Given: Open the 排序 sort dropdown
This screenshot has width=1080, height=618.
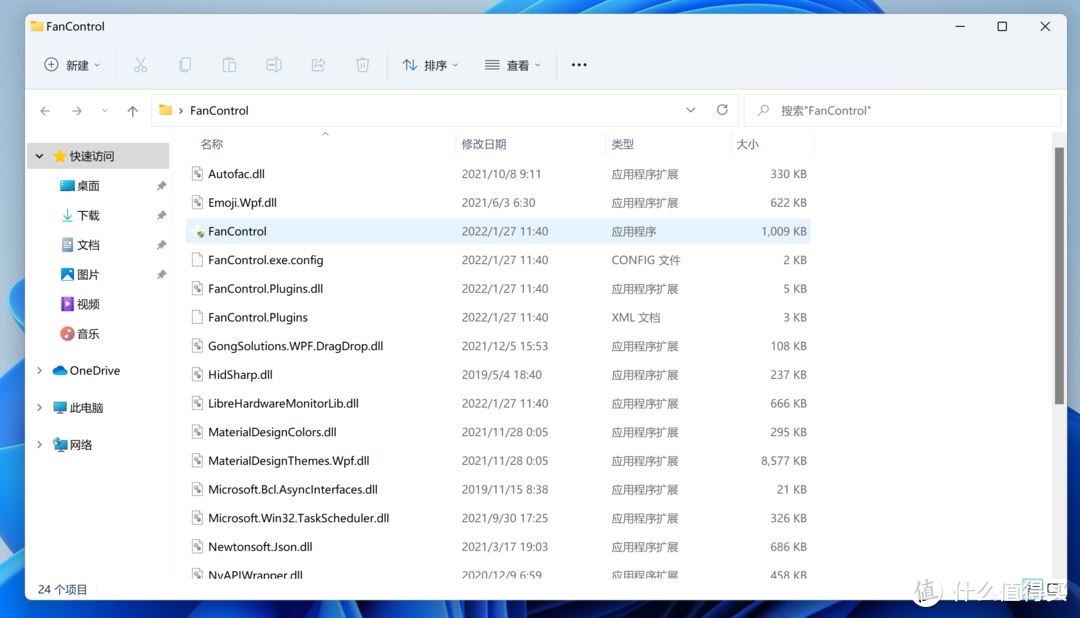Looking at the screenshot, I should [430, 65].
